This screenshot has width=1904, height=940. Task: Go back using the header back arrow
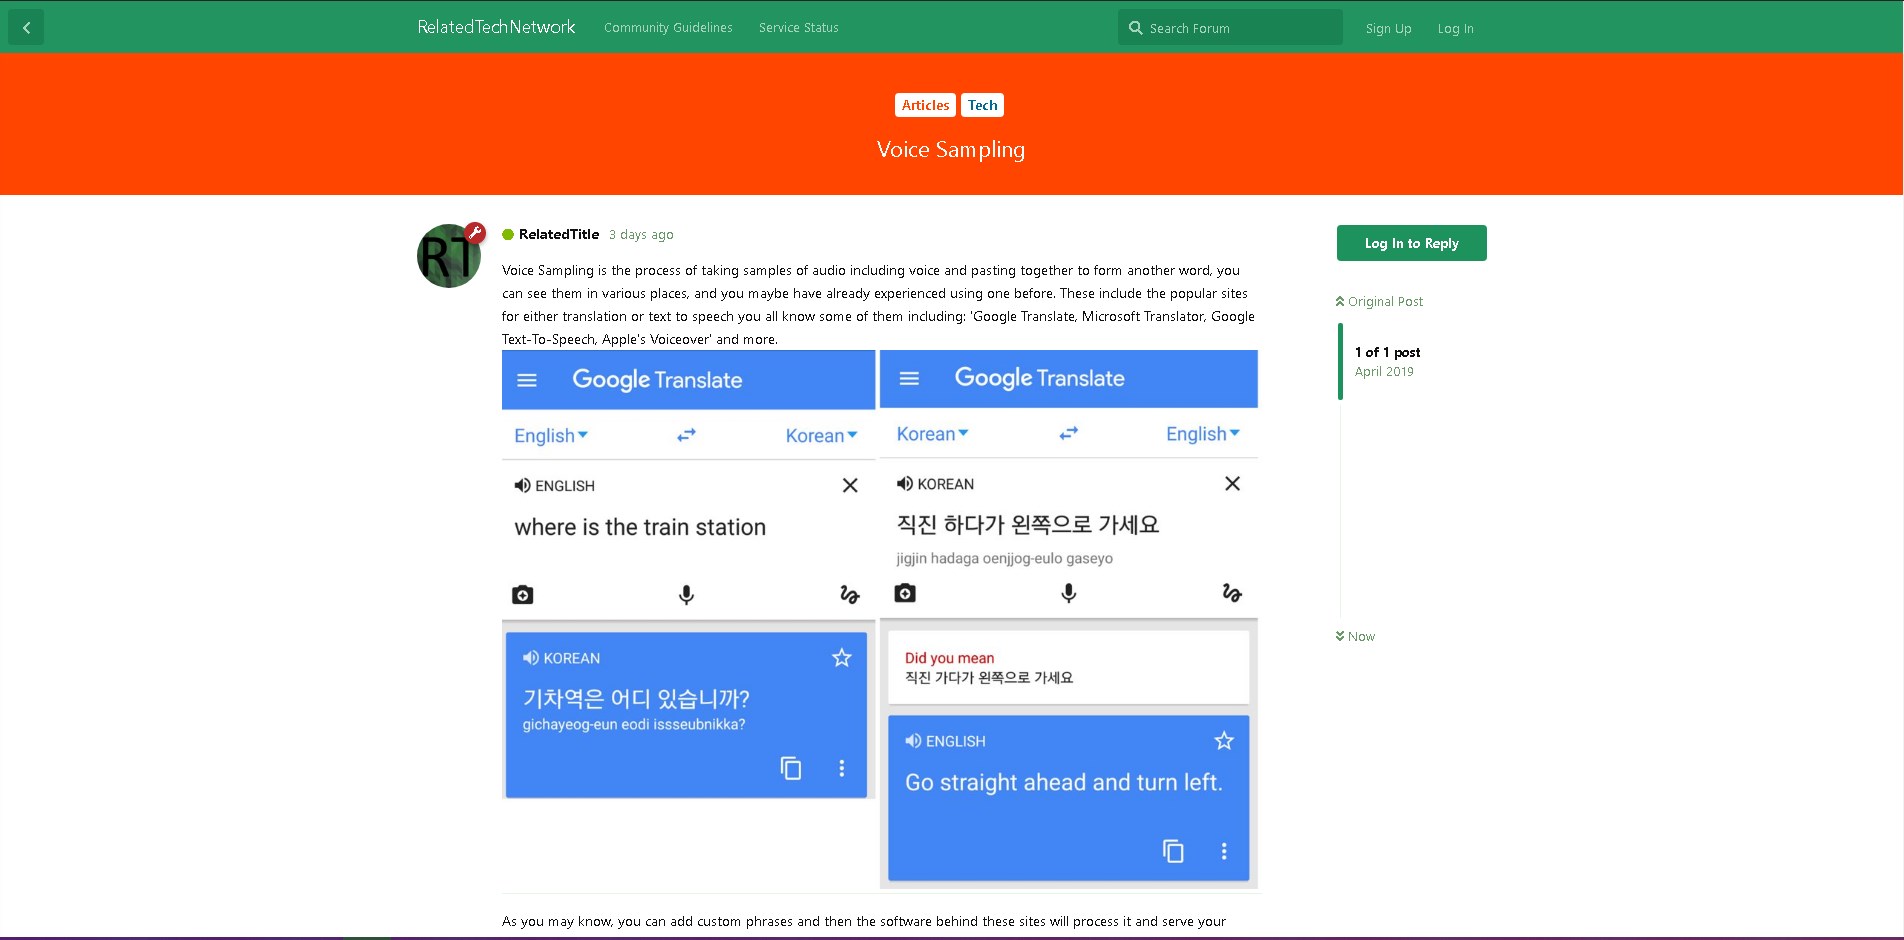(x=26, y=28)
